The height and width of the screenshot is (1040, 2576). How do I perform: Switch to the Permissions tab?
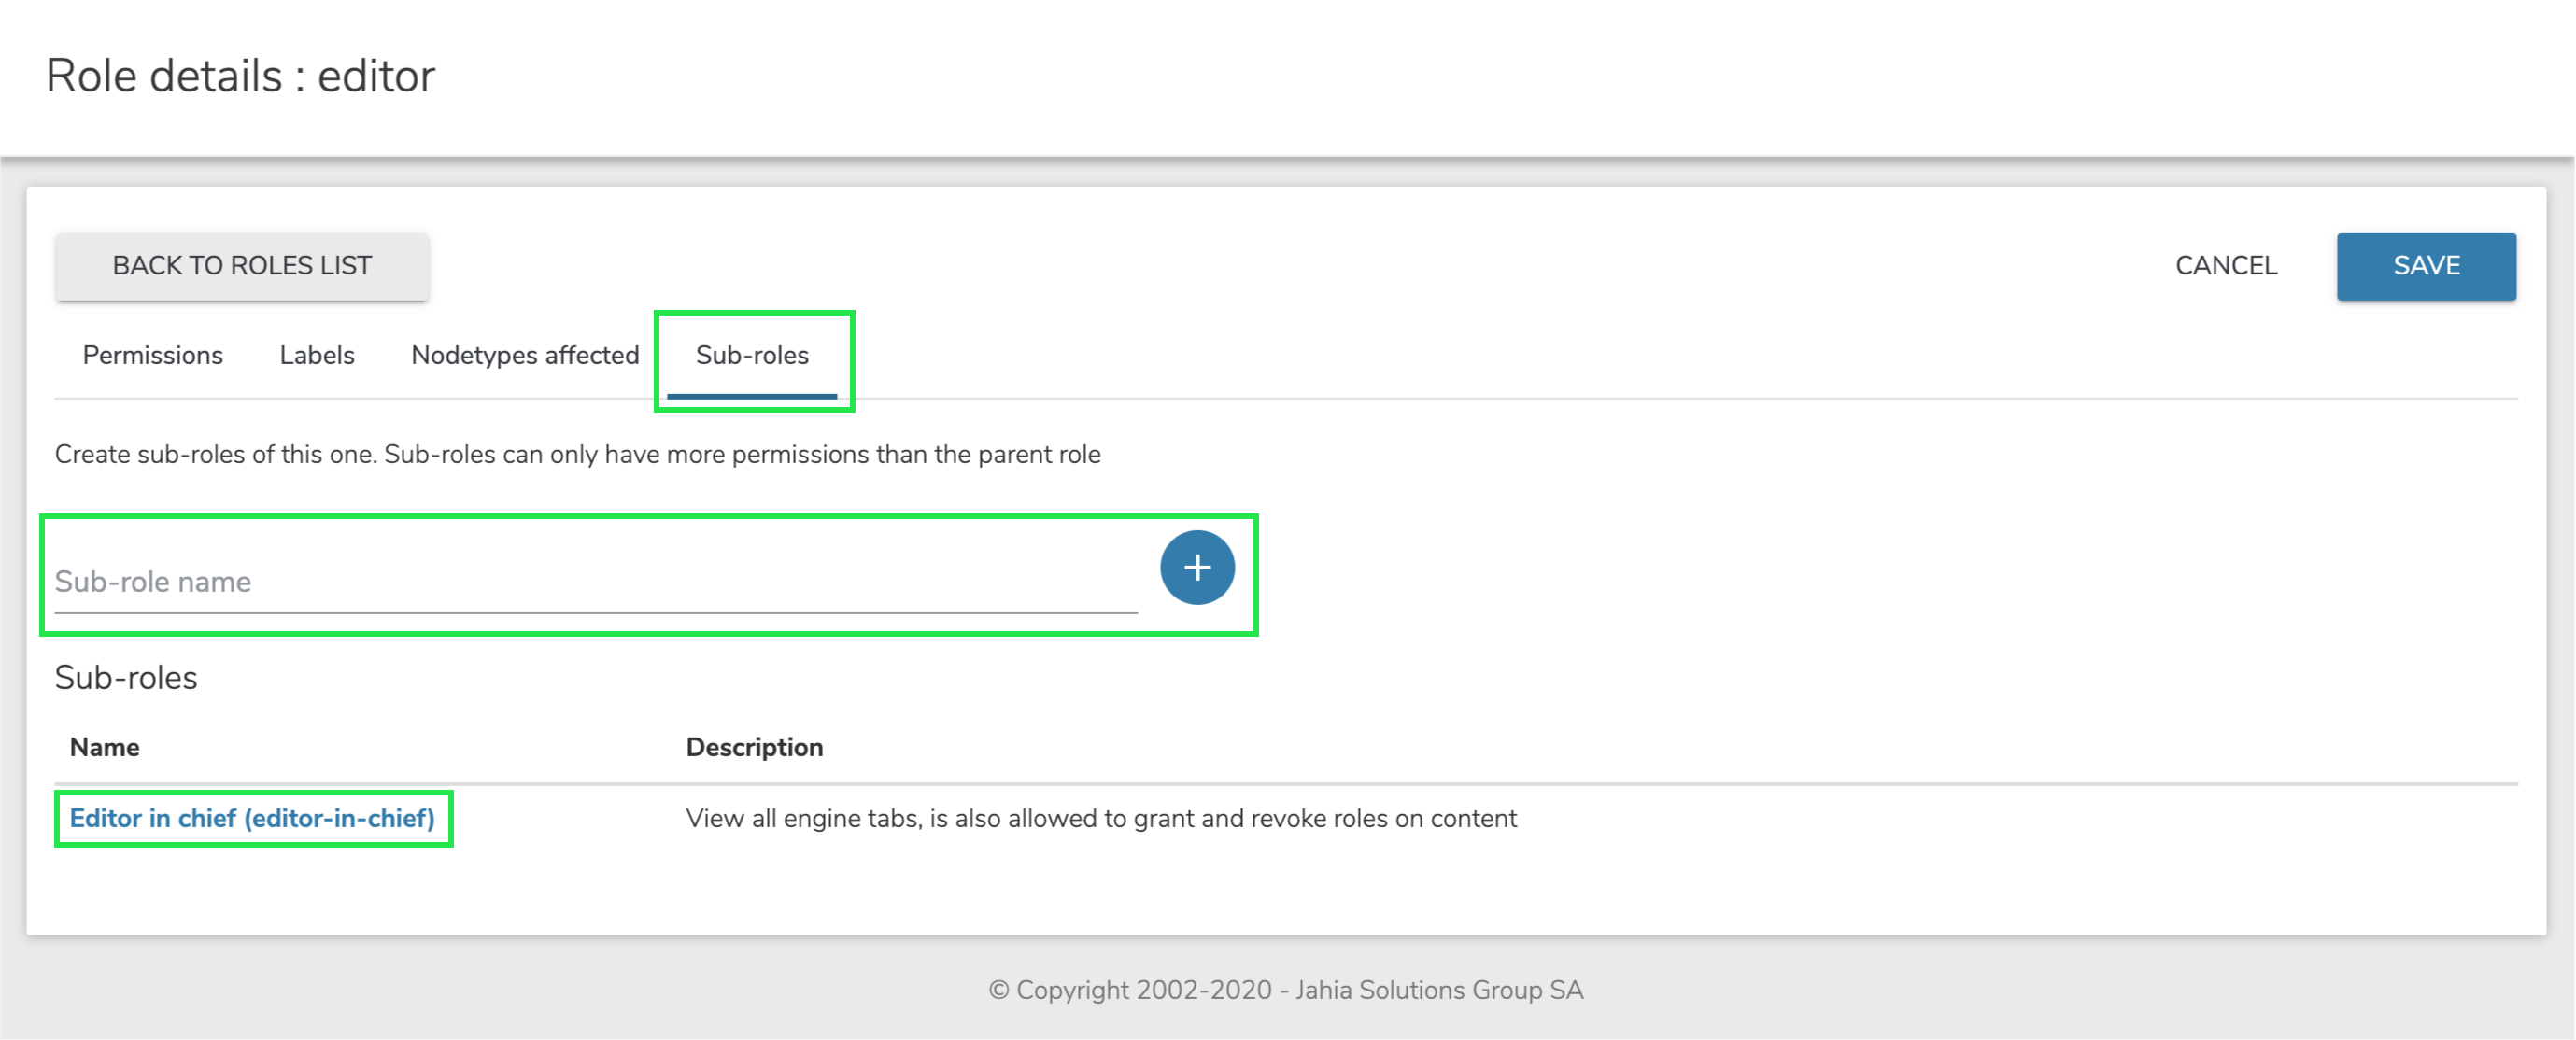click(x=152, y=355)
